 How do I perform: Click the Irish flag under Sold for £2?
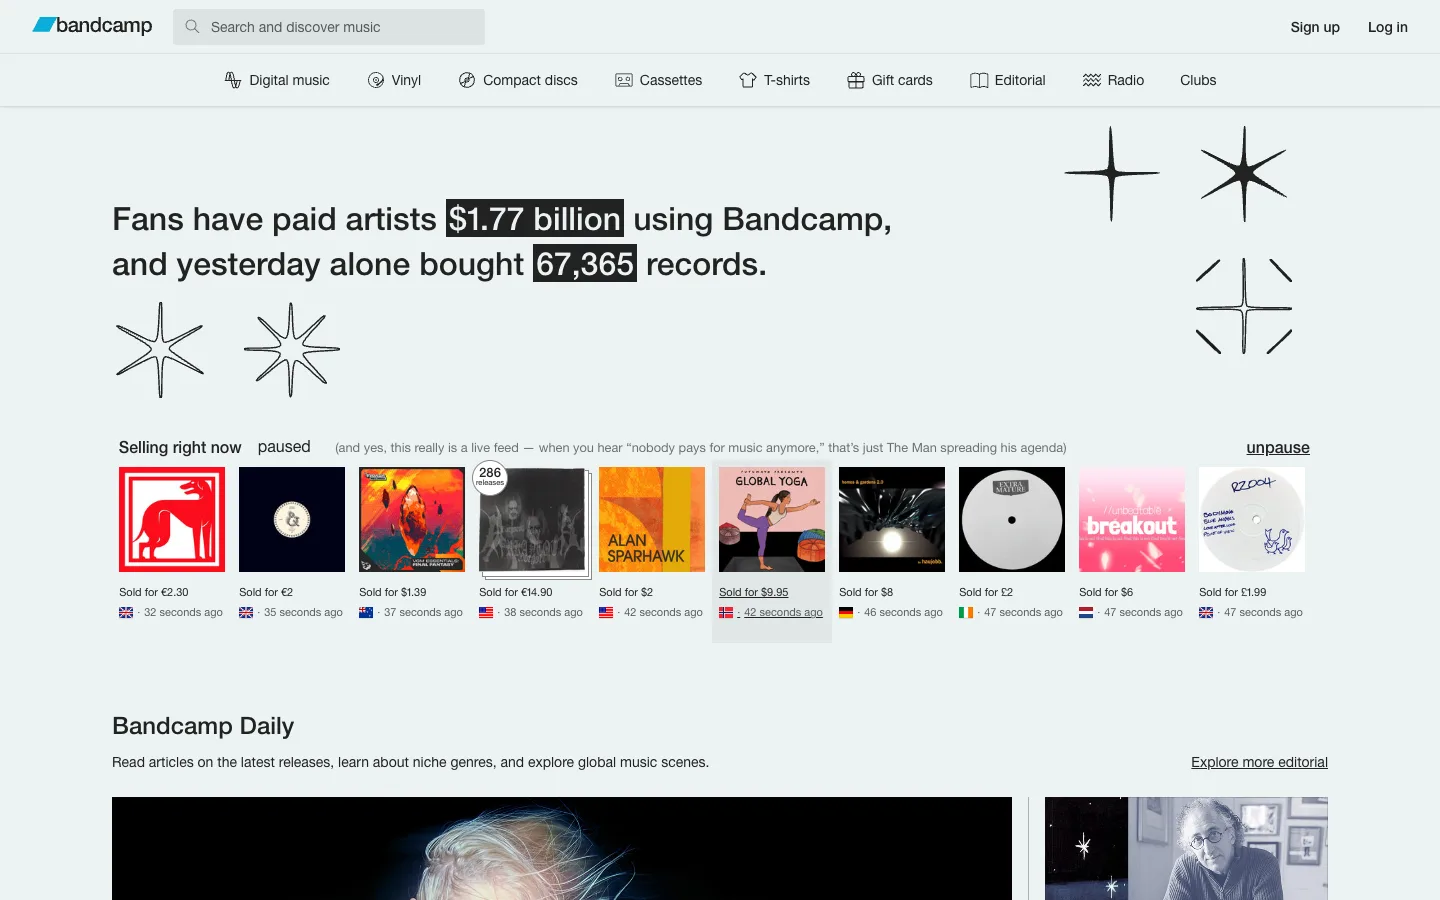tap(966, 613)
